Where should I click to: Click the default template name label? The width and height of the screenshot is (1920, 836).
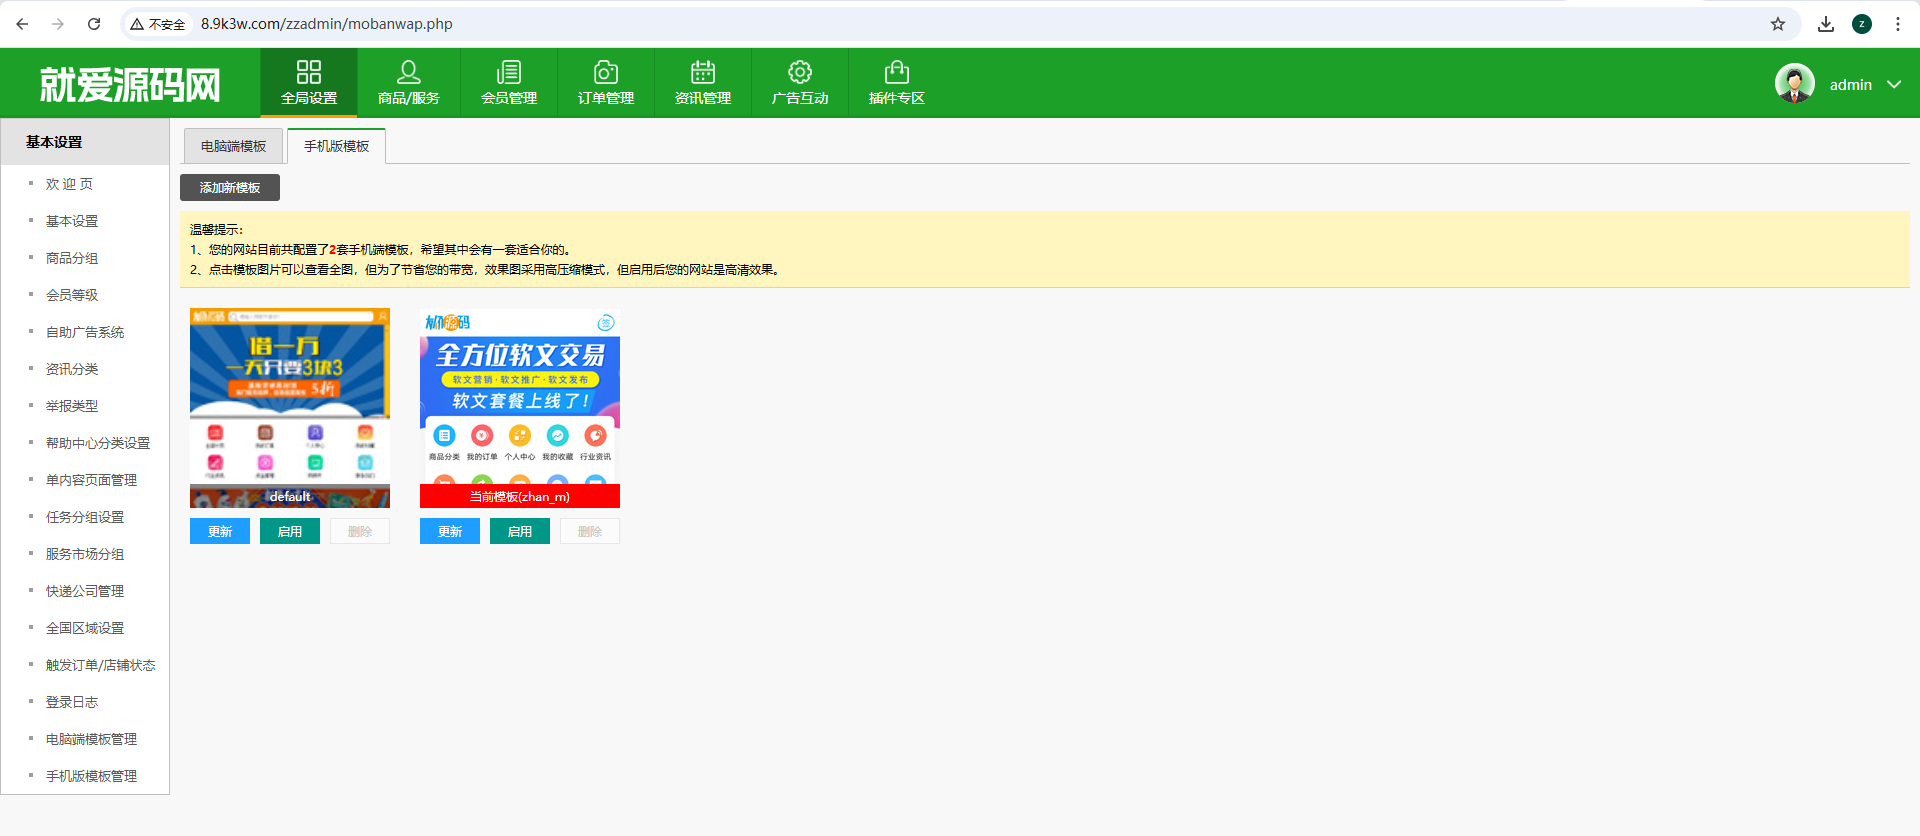pyautogui.click(x=290, y=496)
